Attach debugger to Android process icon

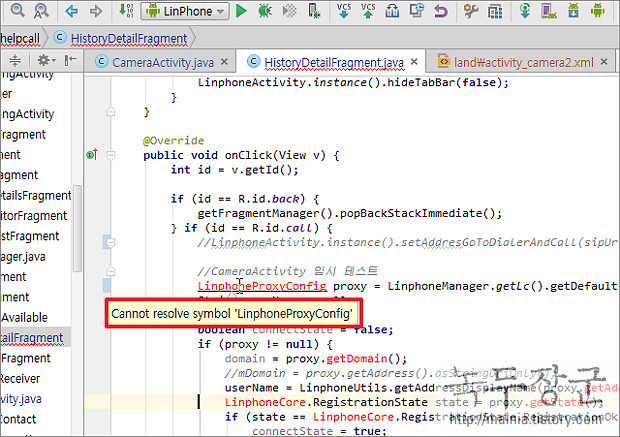[x=314, y=11]
